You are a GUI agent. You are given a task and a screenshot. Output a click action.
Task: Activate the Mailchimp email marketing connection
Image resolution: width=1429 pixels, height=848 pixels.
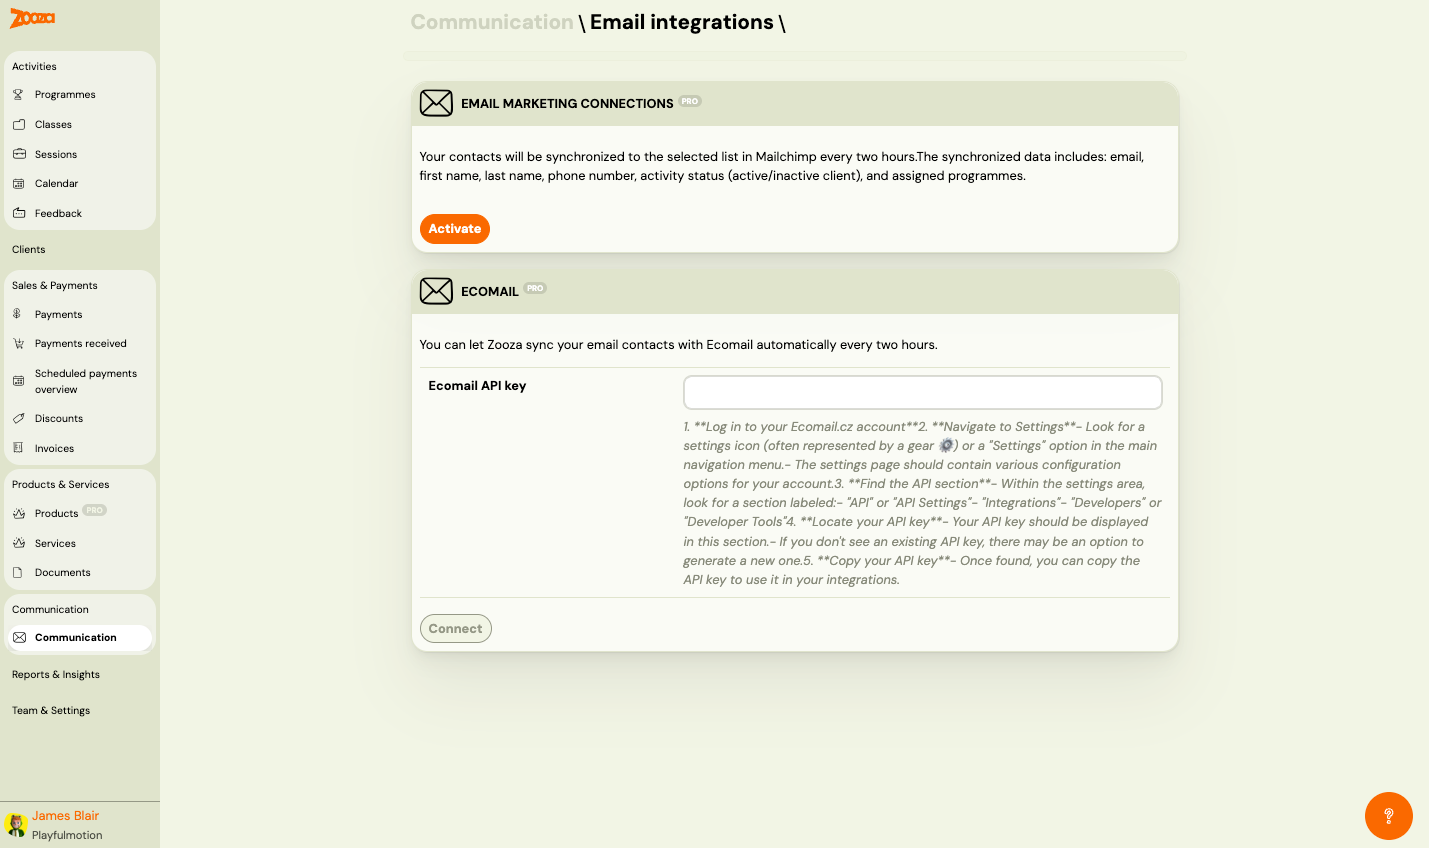tap(455, 229)
